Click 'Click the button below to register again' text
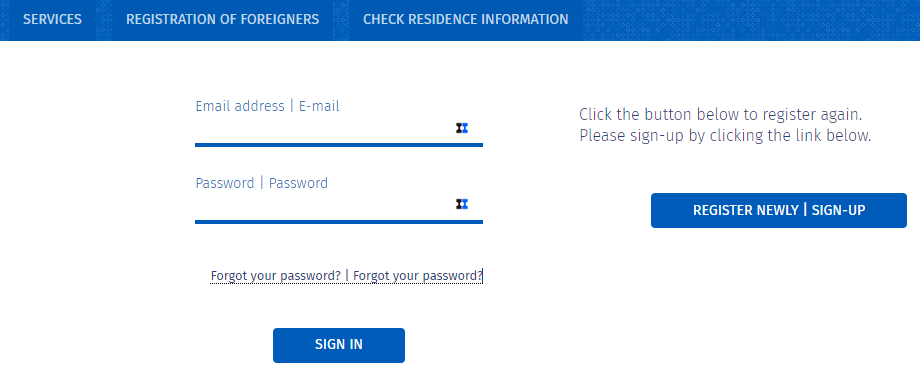Screen dimensions: 920x375 pyautogui.click(x=721, y=114)
